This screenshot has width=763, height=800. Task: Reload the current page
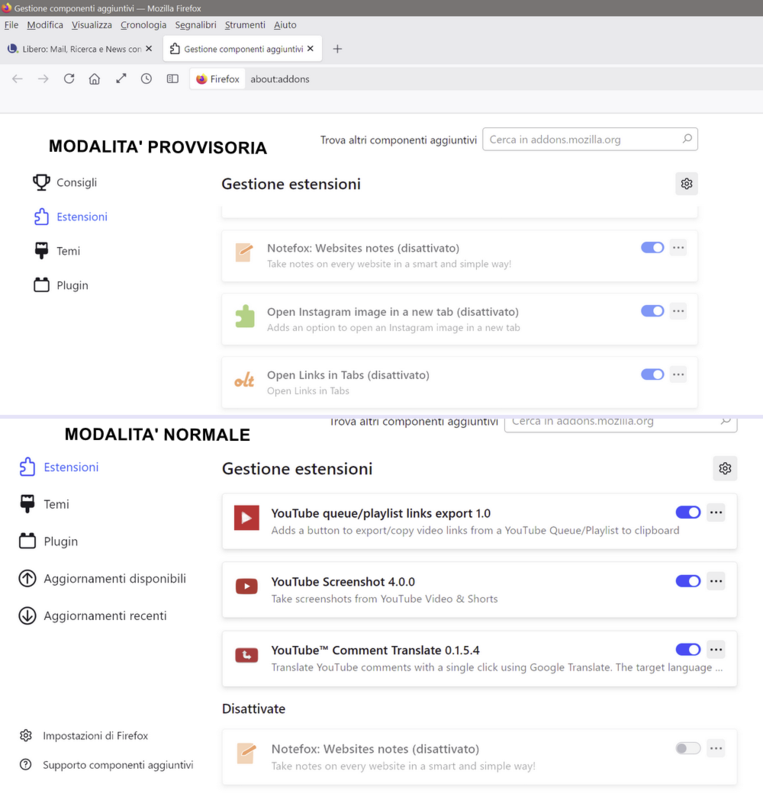pos(69,79)
